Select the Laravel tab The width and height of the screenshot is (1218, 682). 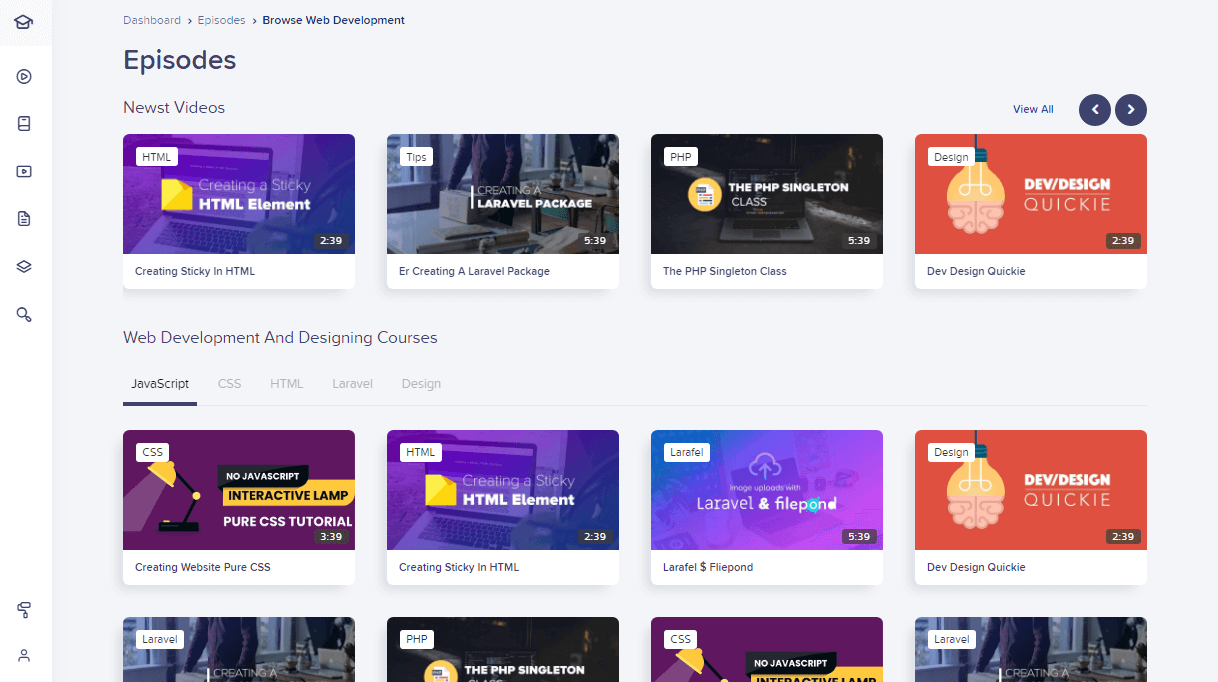(x=352, y=384)
